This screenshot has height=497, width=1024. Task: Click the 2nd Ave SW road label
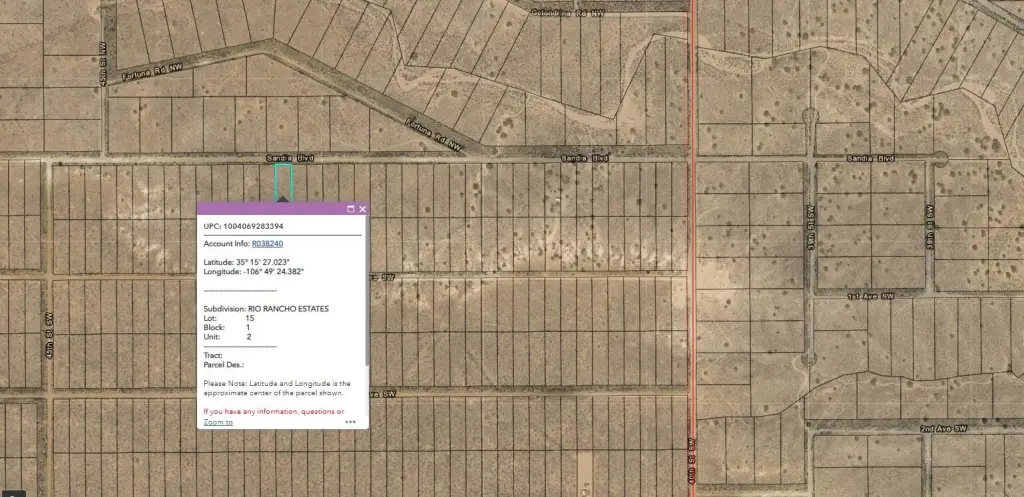943,428
